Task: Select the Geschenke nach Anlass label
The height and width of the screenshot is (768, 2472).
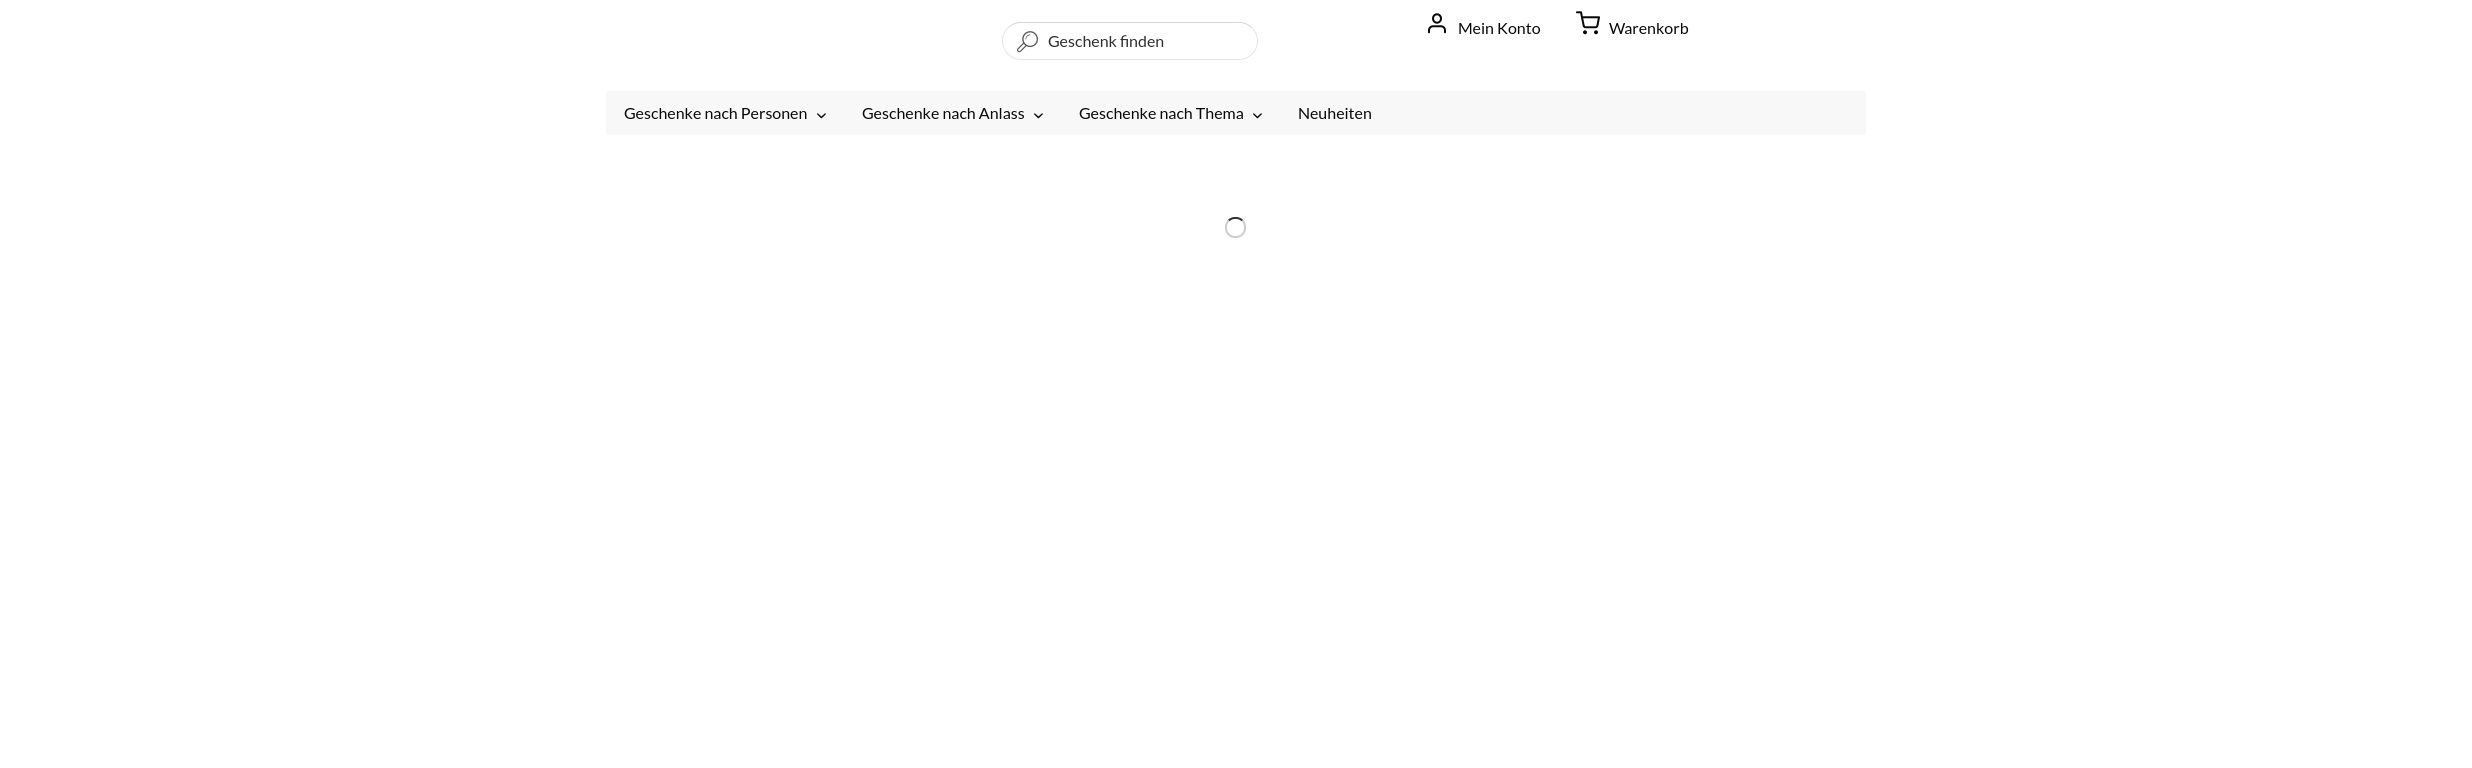Action: tap(942, 113)
